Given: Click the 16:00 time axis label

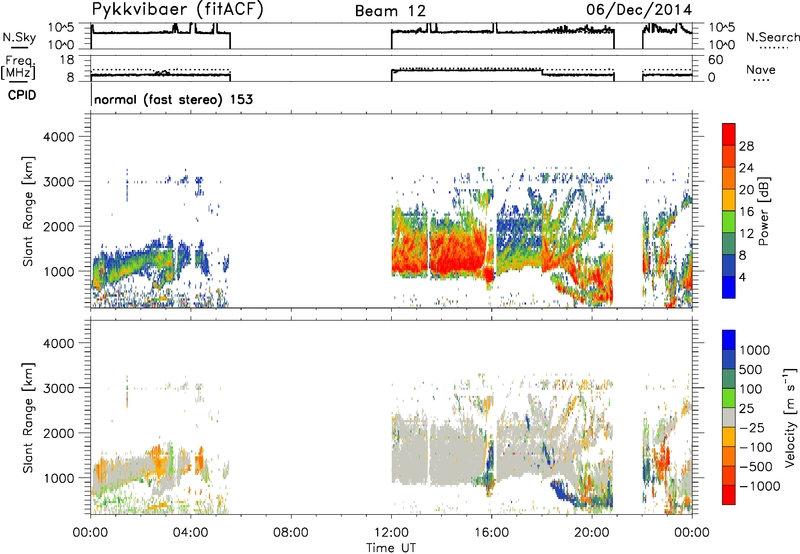Looking at the screenshot, I should pyautogui.click(x=492, y=533).
